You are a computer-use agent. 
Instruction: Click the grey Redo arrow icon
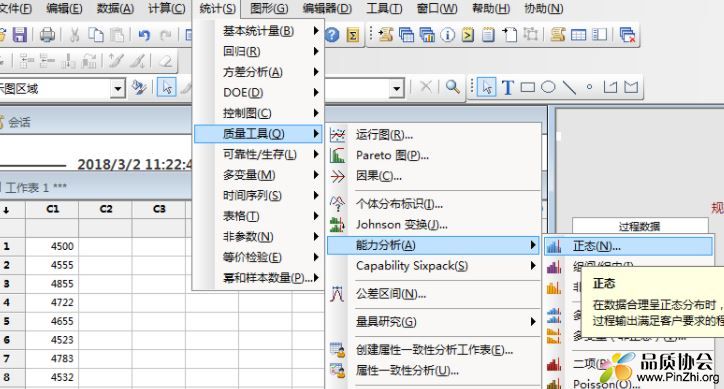point(165,35)
